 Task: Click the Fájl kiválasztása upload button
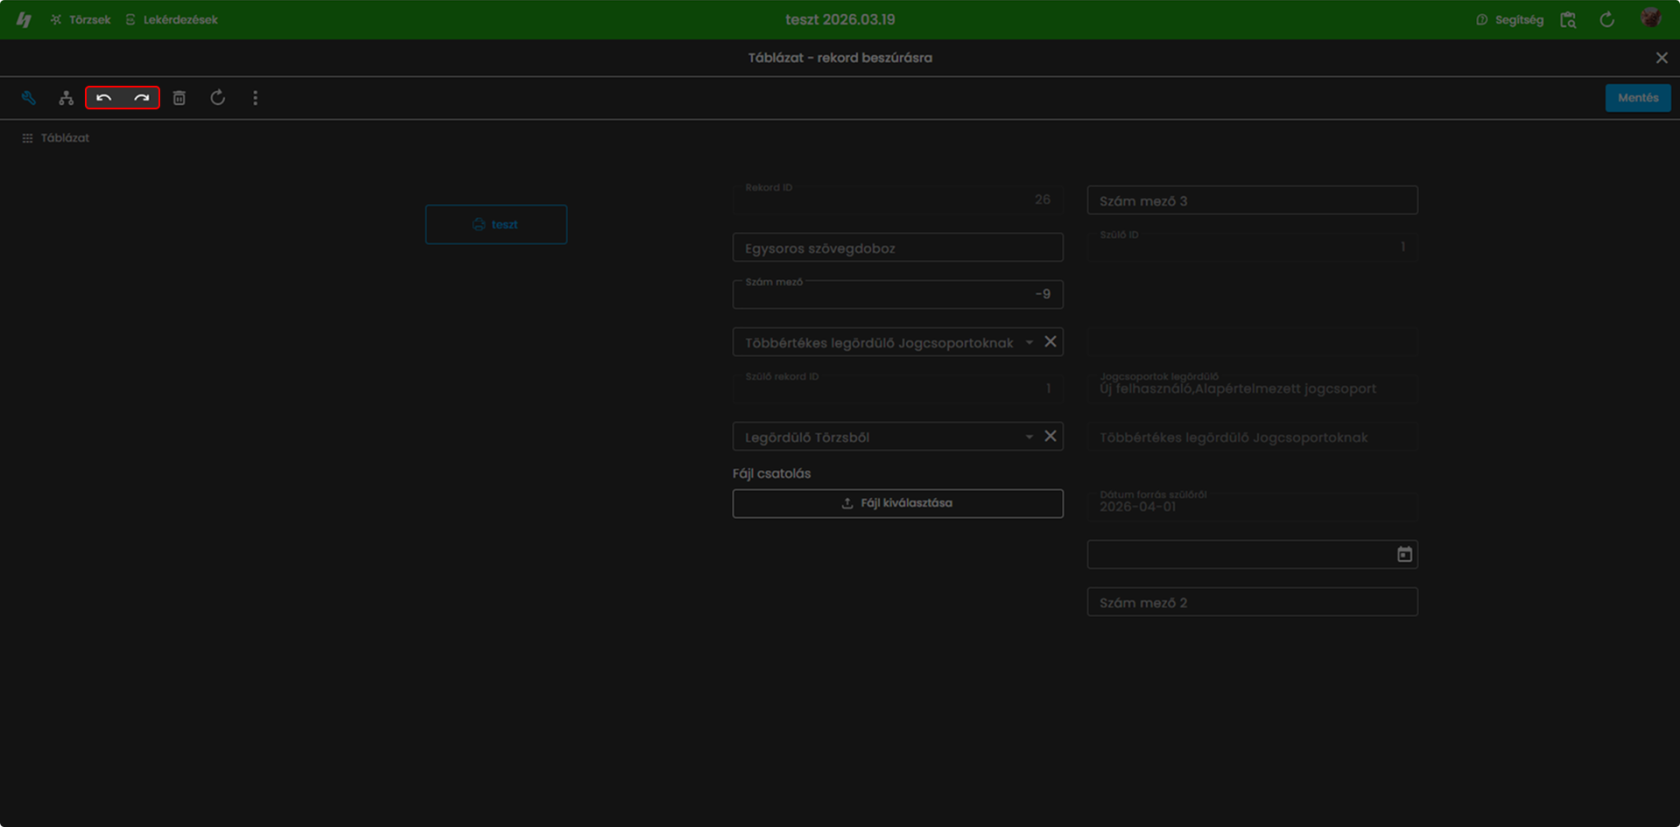click(x=898, y=503)
